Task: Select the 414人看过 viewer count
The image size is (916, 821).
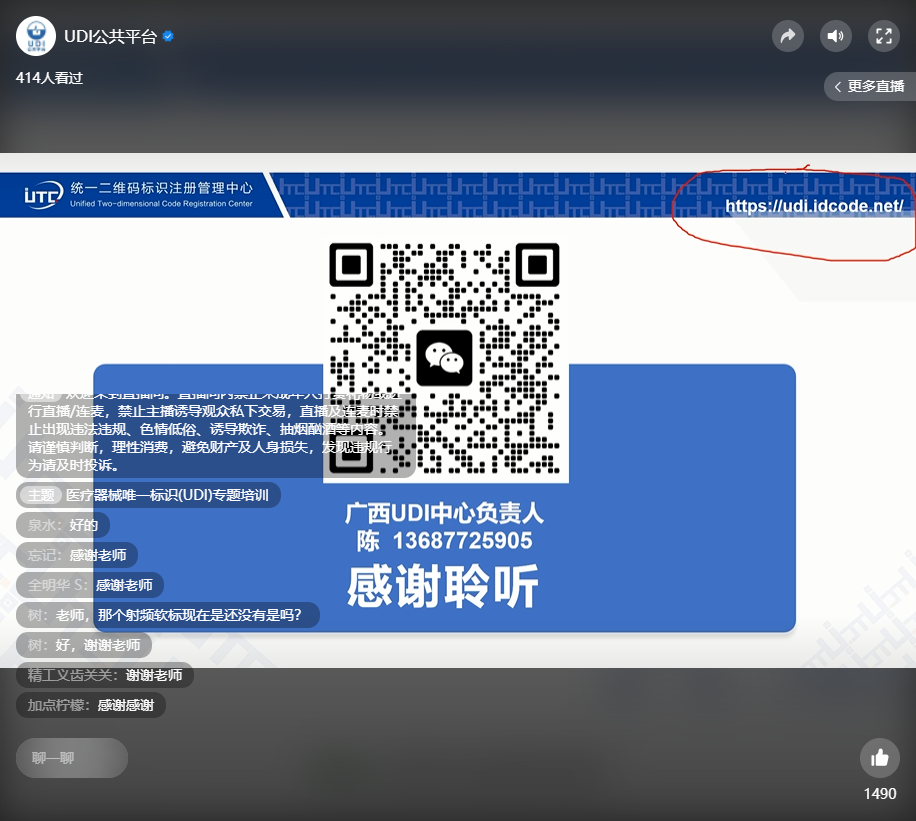Action: (x=49, y=78)
